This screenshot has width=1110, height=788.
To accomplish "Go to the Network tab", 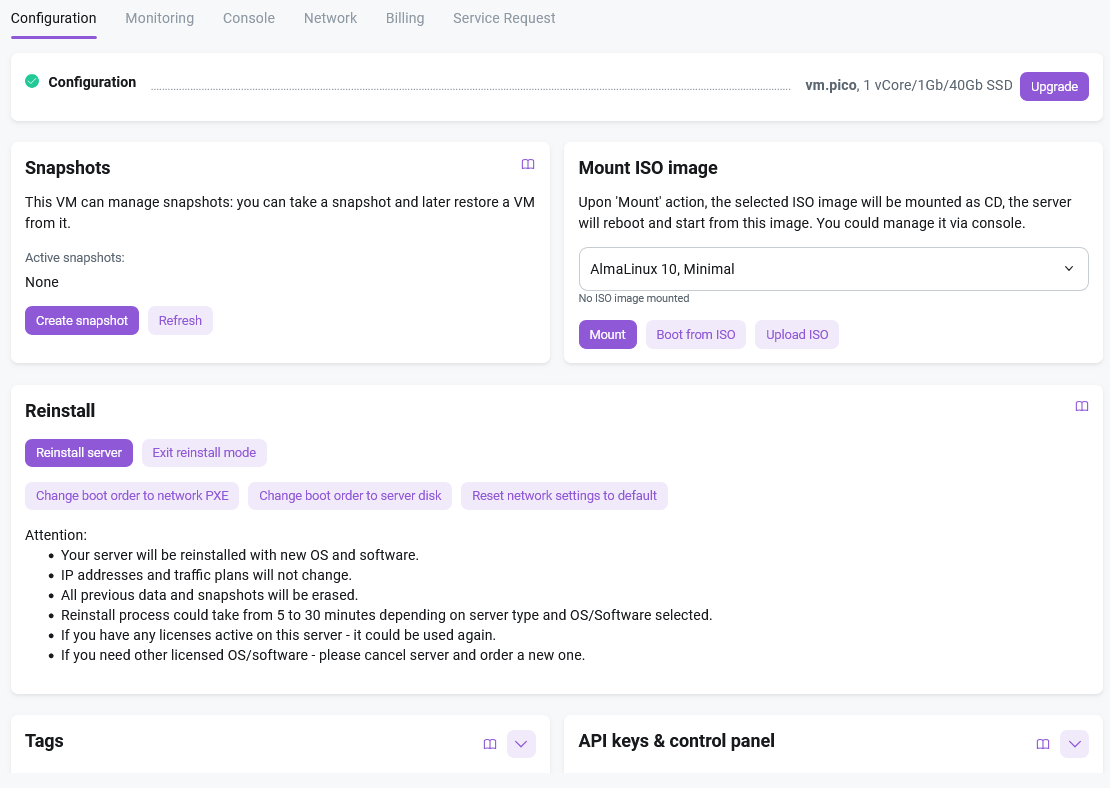I will 330,18.
